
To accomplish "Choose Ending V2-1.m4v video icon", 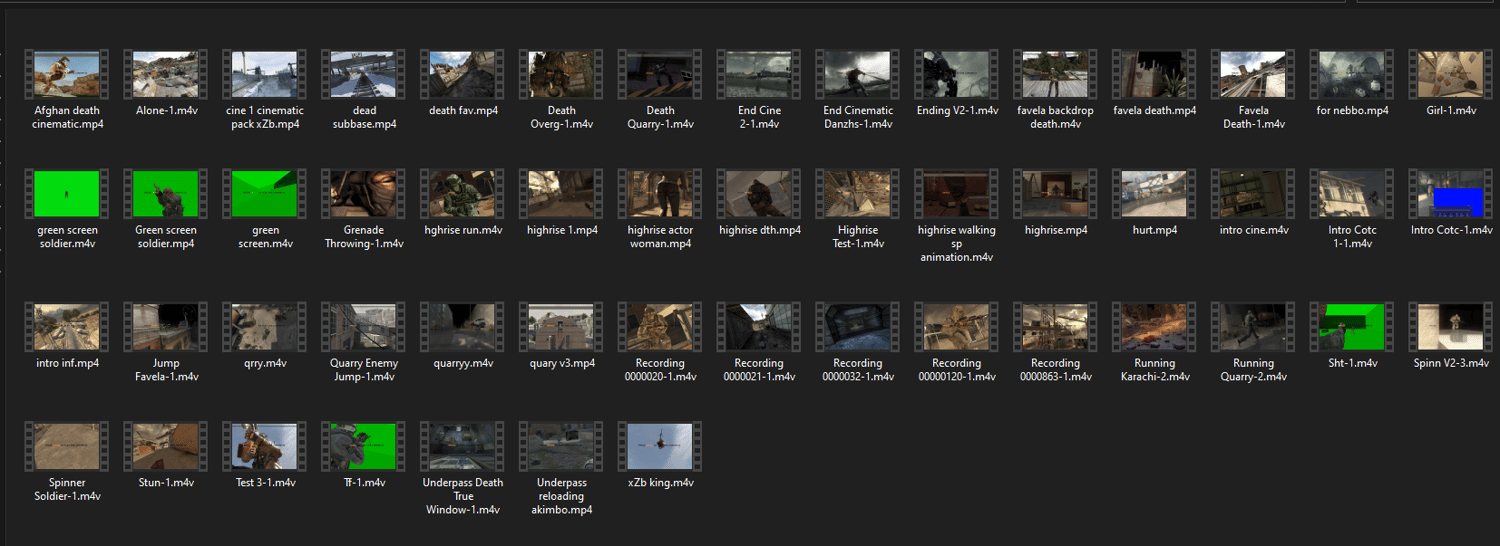I will [958, 75].
